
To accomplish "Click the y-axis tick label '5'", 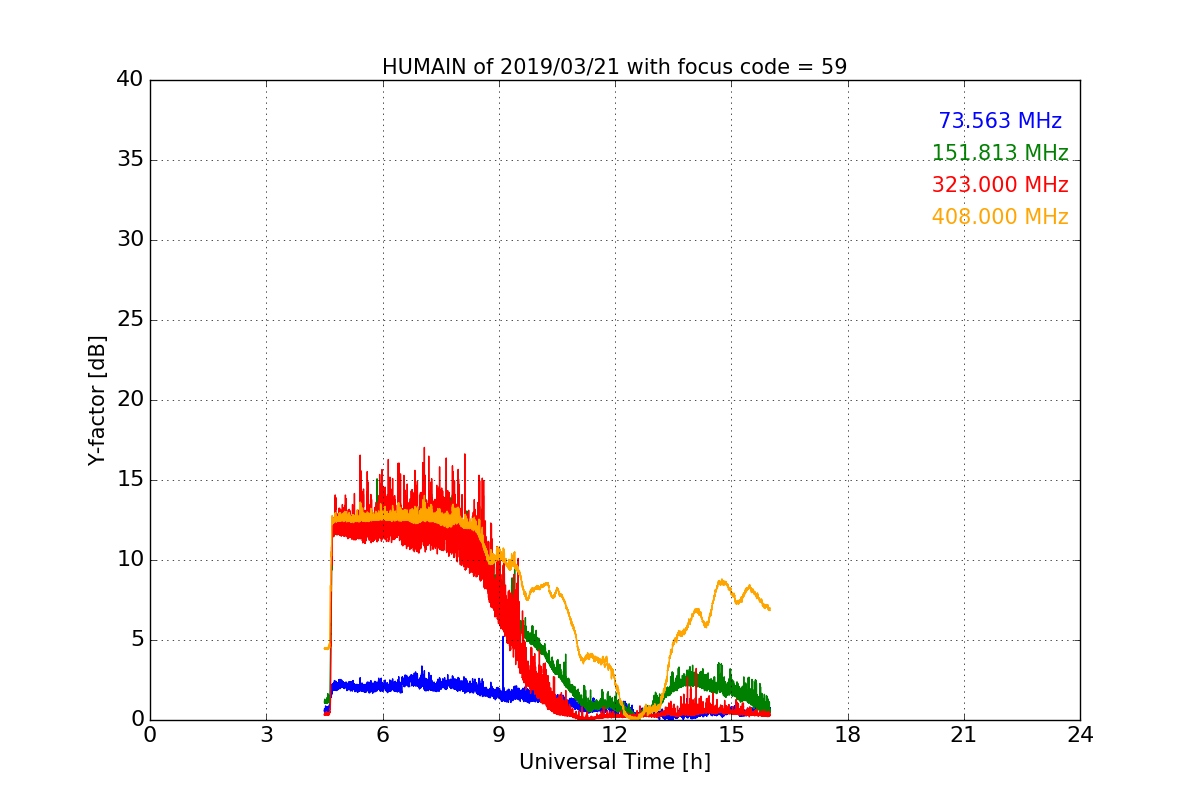I will point(136,640).
